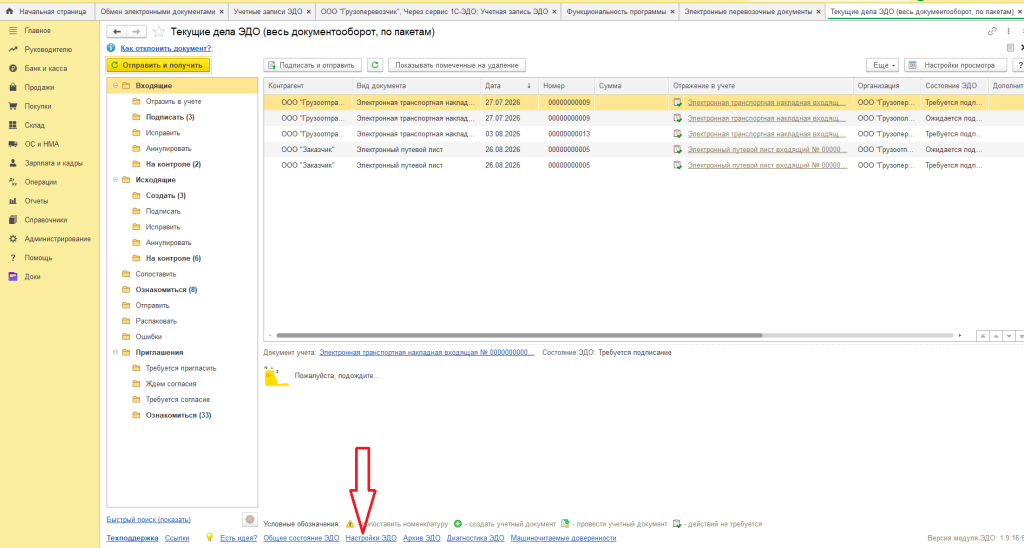The image size is (1024, 548).
Task: Open the Ссылки link
Action: pyautogui.click(x=177, y=538)
